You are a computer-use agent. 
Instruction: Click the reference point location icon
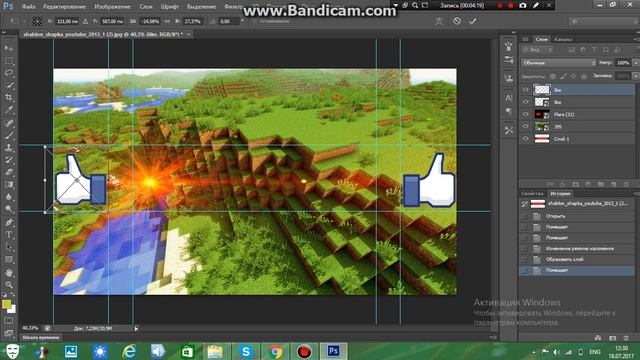(x=37, y=21)
